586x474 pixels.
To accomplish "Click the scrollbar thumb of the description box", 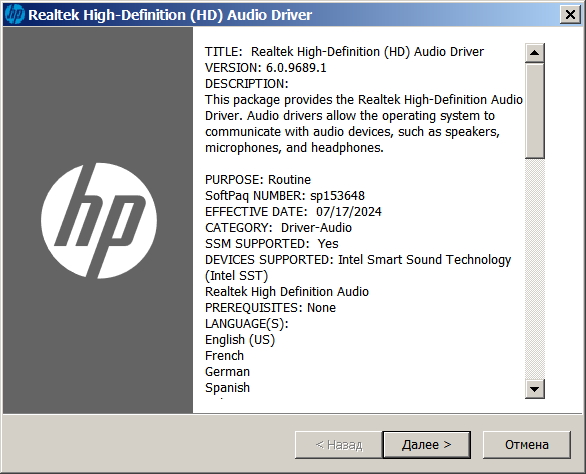I will pyautogui.click(x=534, y=111).
